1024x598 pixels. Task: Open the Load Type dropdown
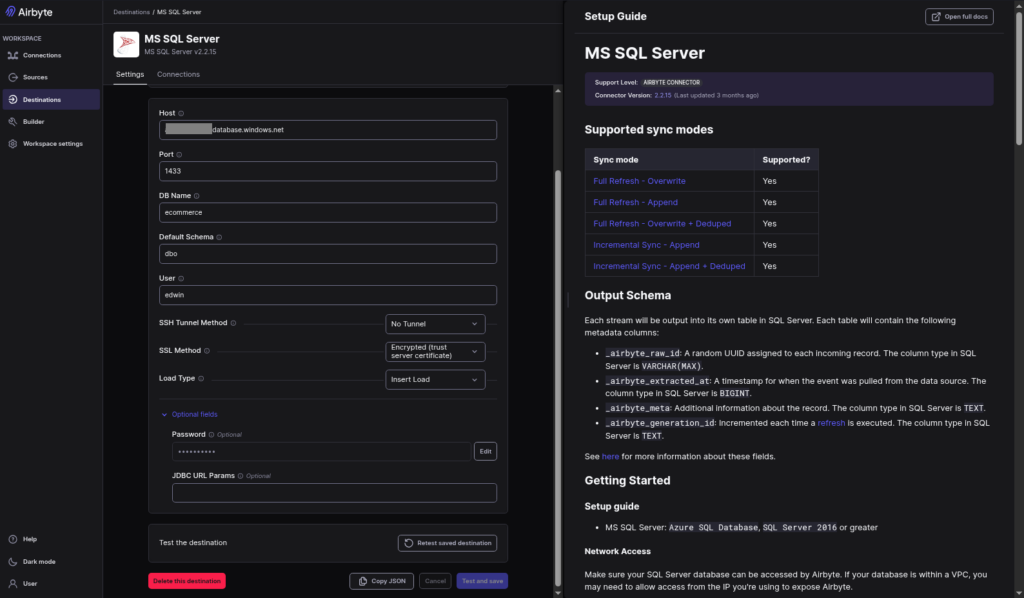point(435,379)
